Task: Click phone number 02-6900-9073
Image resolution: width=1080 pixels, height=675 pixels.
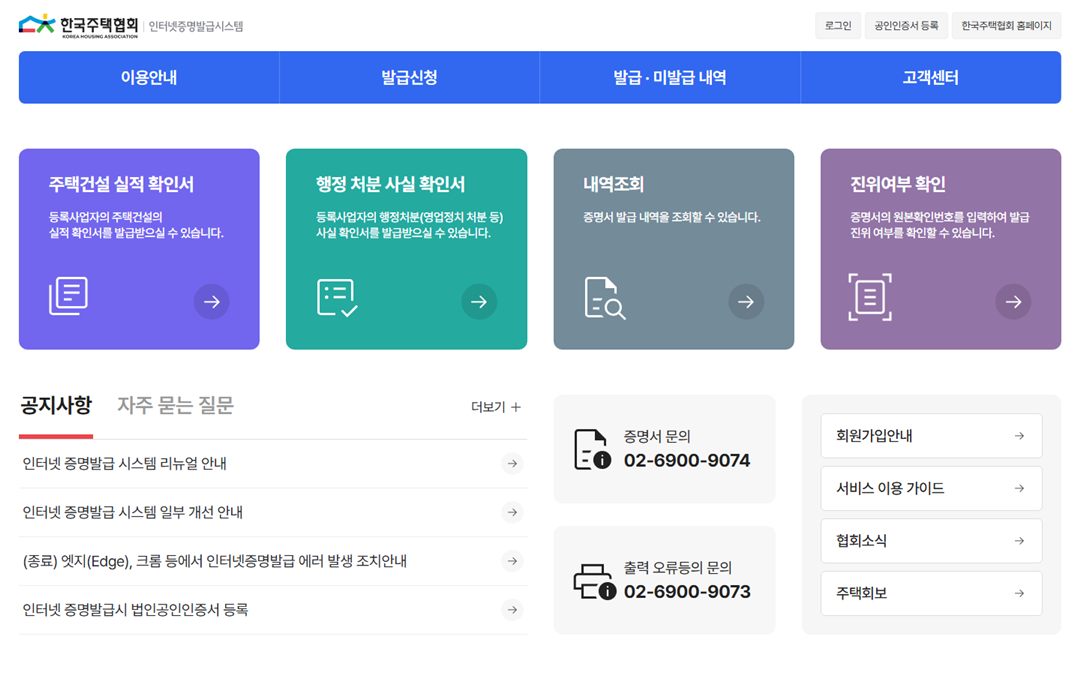Action: pos(687,591)
